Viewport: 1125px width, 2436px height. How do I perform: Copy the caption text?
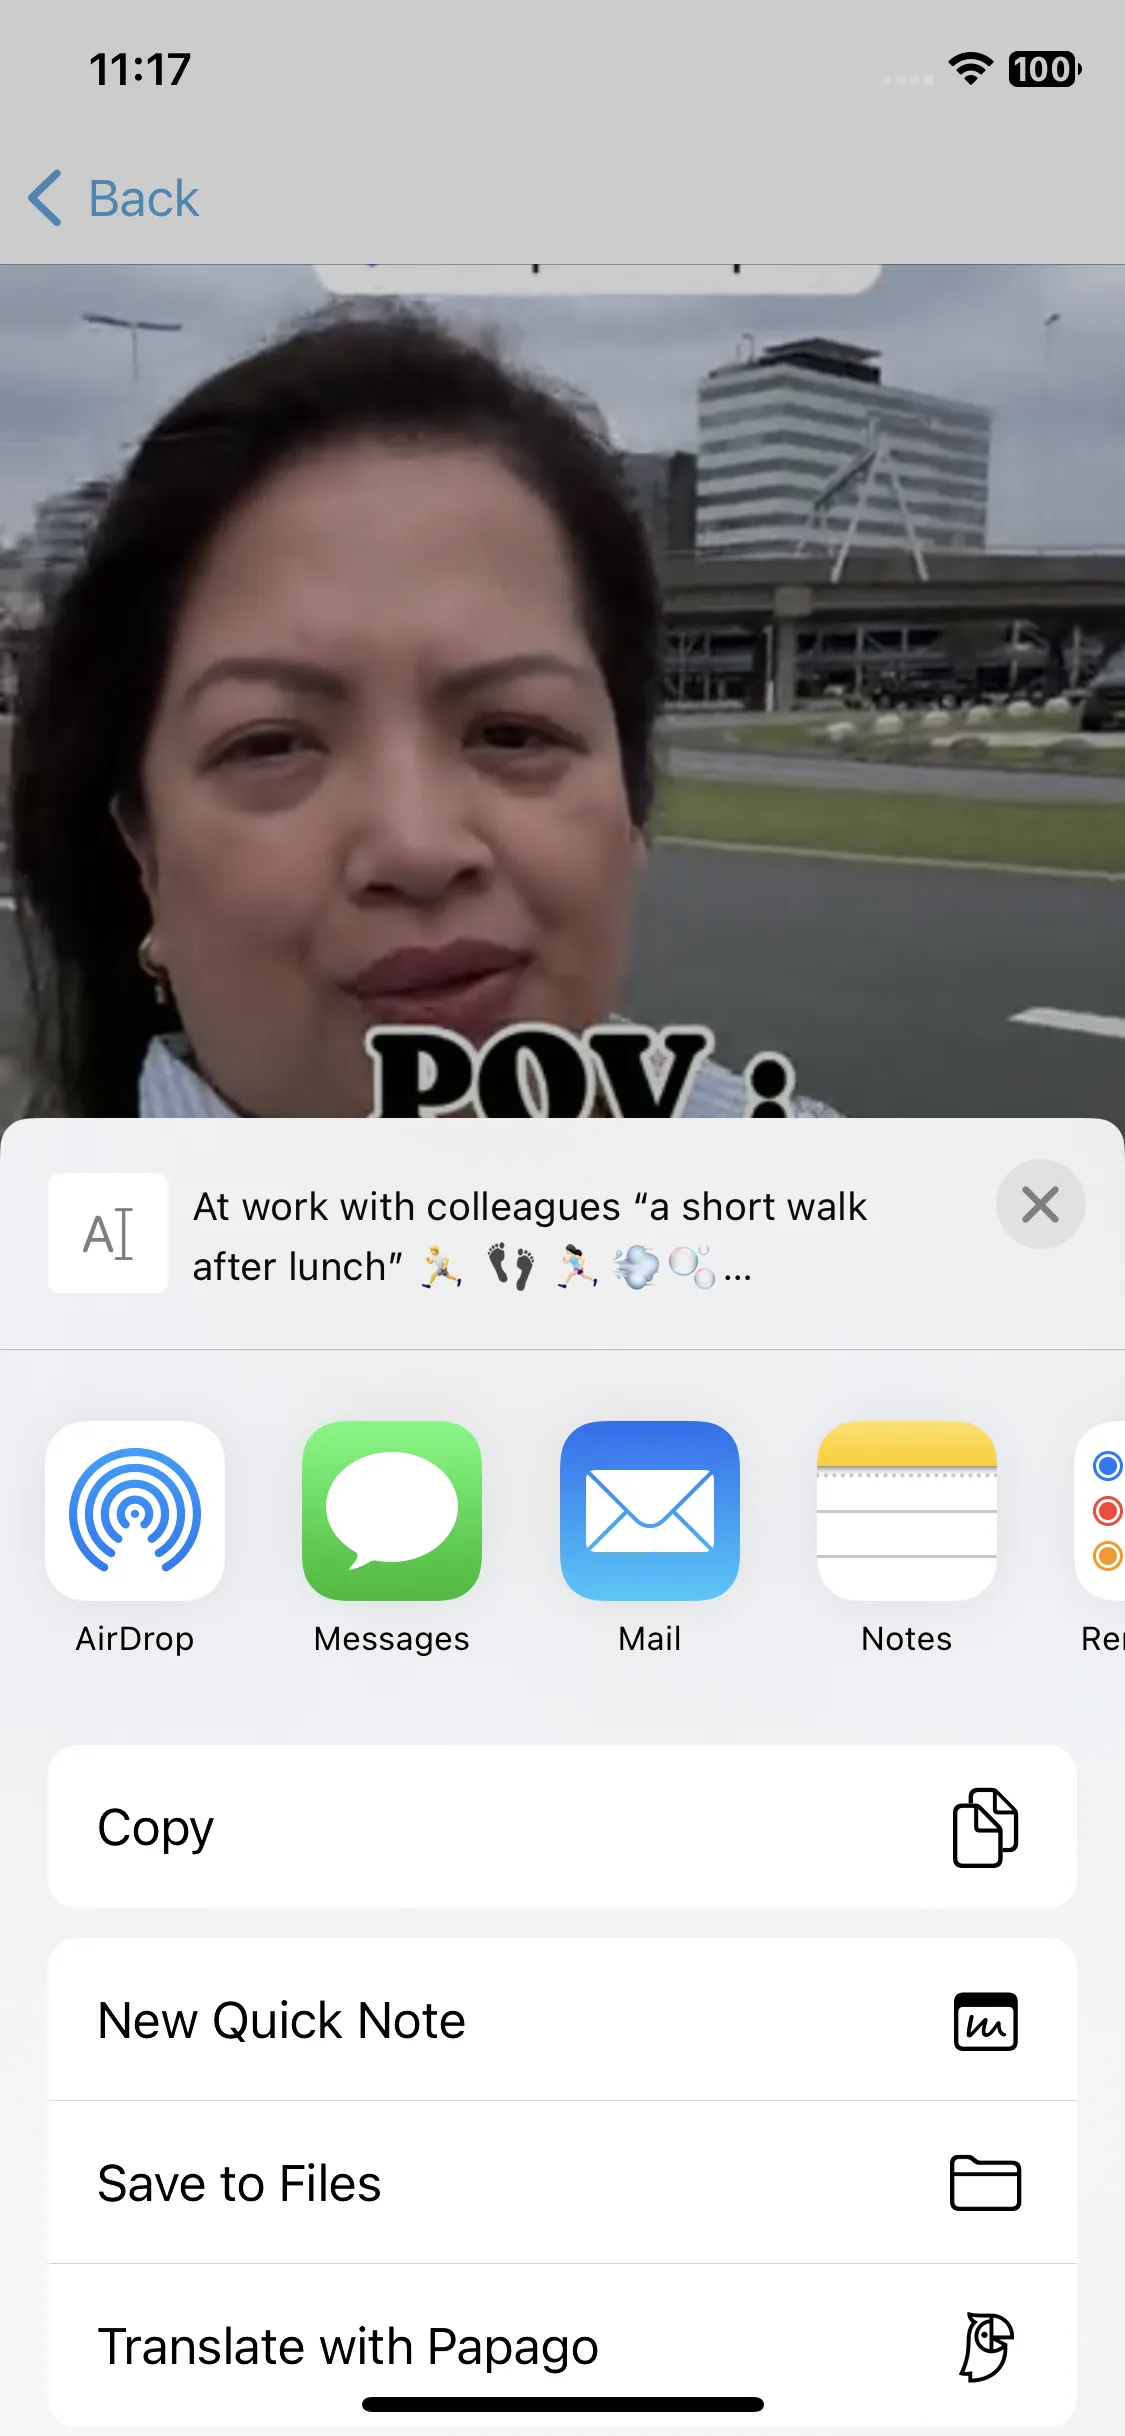point(562,1826)
